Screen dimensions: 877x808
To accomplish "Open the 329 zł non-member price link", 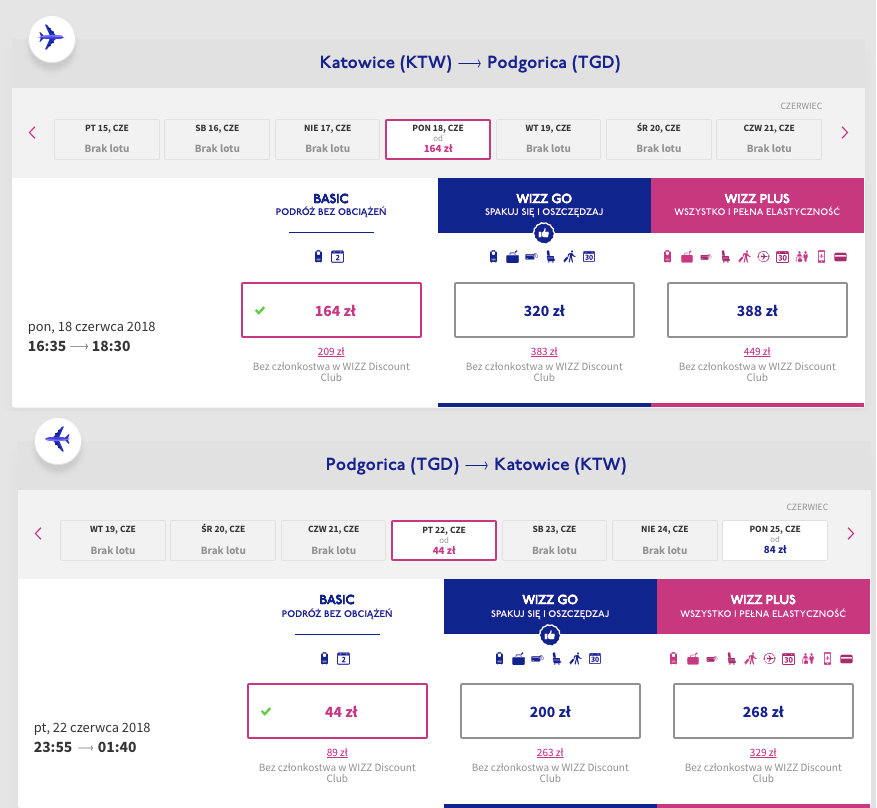I will tap(763, 753).
